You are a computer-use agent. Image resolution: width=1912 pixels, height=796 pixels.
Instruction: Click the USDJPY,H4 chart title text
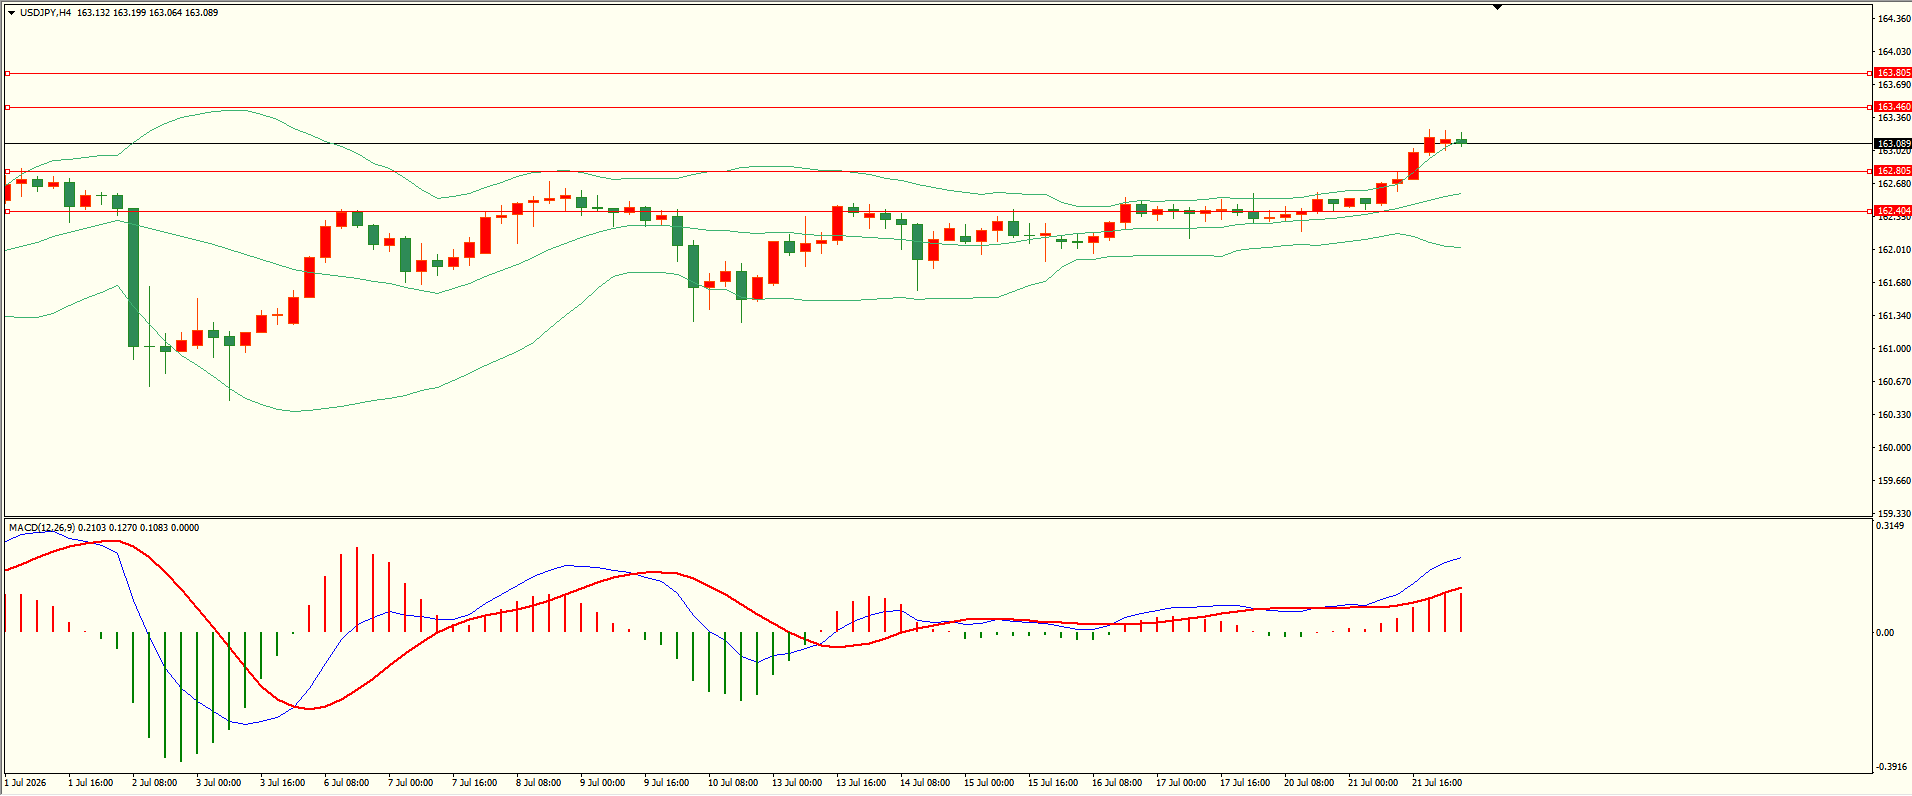click(x=45, y=13)
